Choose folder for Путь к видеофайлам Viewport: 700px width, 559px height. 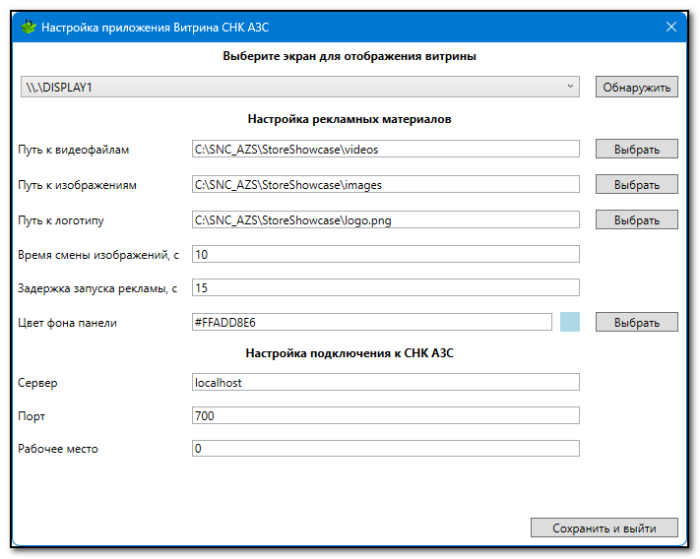pyautogui.click(x=637, y=149)
